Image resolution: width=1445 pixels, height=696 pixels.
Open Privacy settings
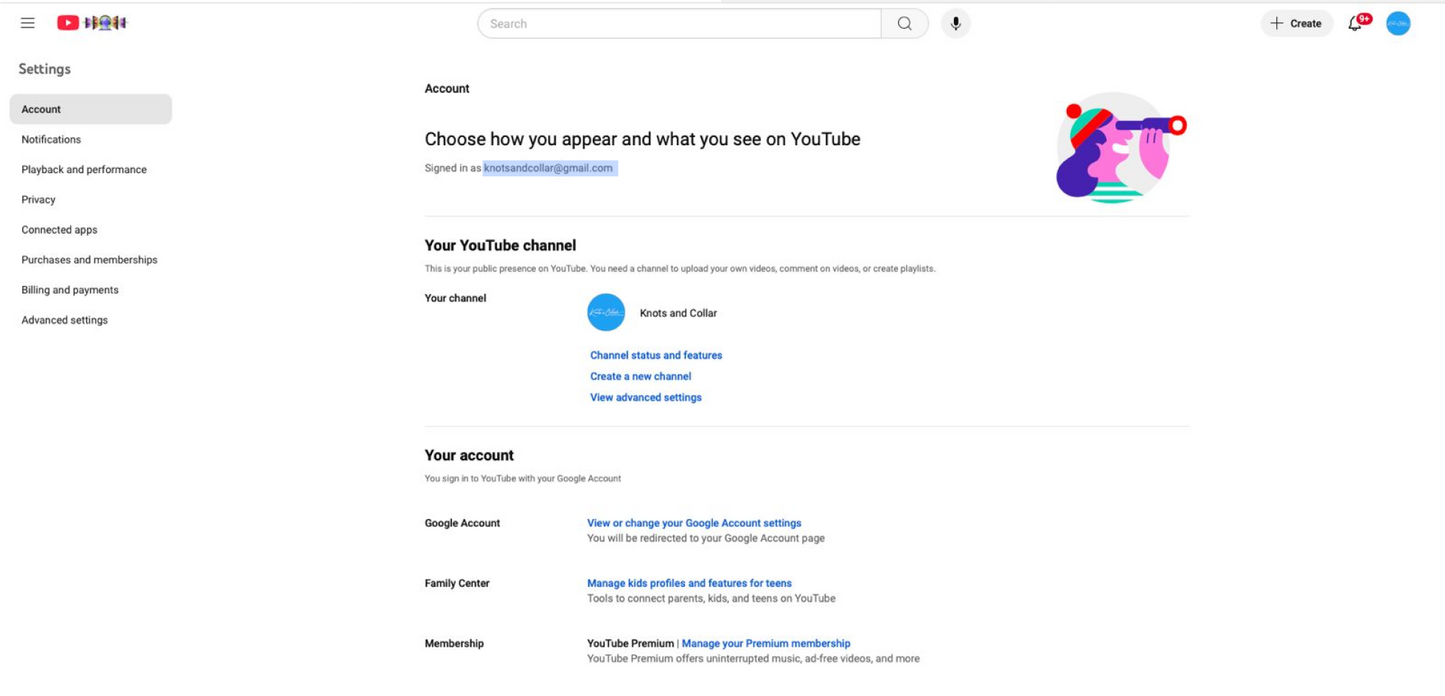pyautogui.click(x=39, y=200)
